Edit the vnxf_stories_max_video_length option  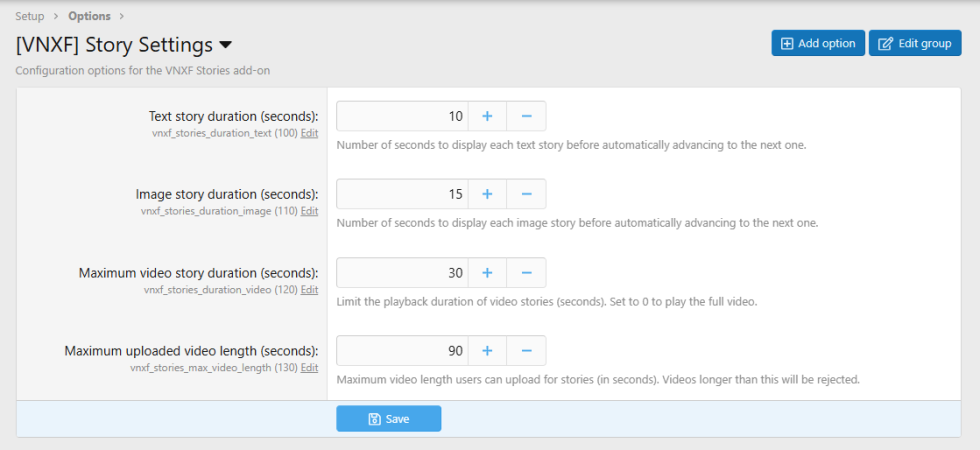click(309, 367)
